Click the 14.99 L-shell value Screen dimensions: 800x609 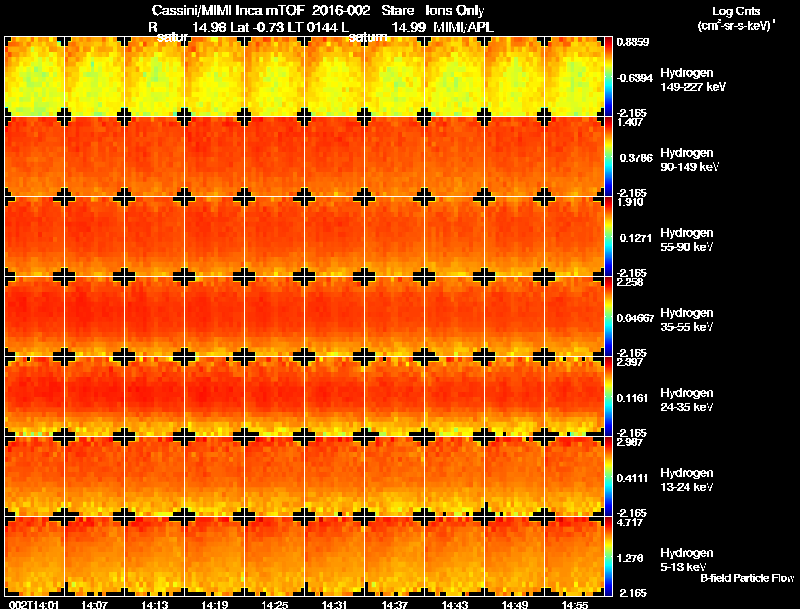408,28
